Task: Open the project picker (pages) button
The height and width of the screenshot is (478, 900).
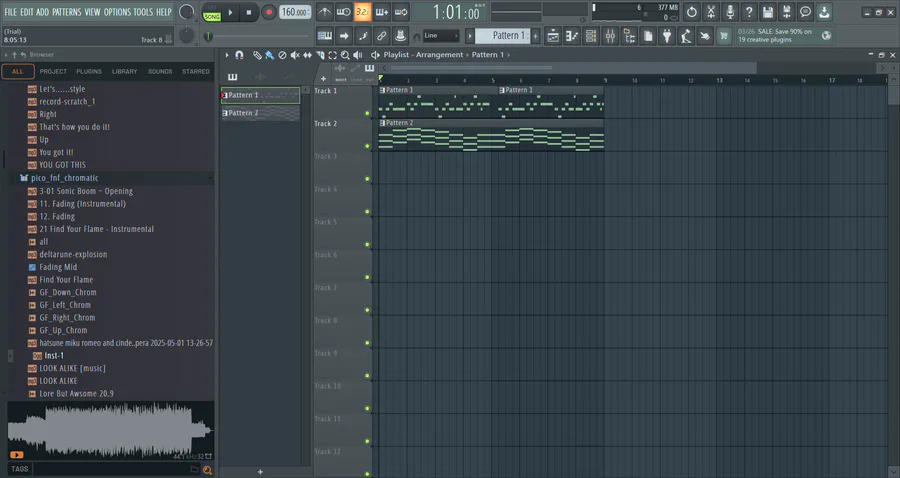Action: (x=648, y=36)
